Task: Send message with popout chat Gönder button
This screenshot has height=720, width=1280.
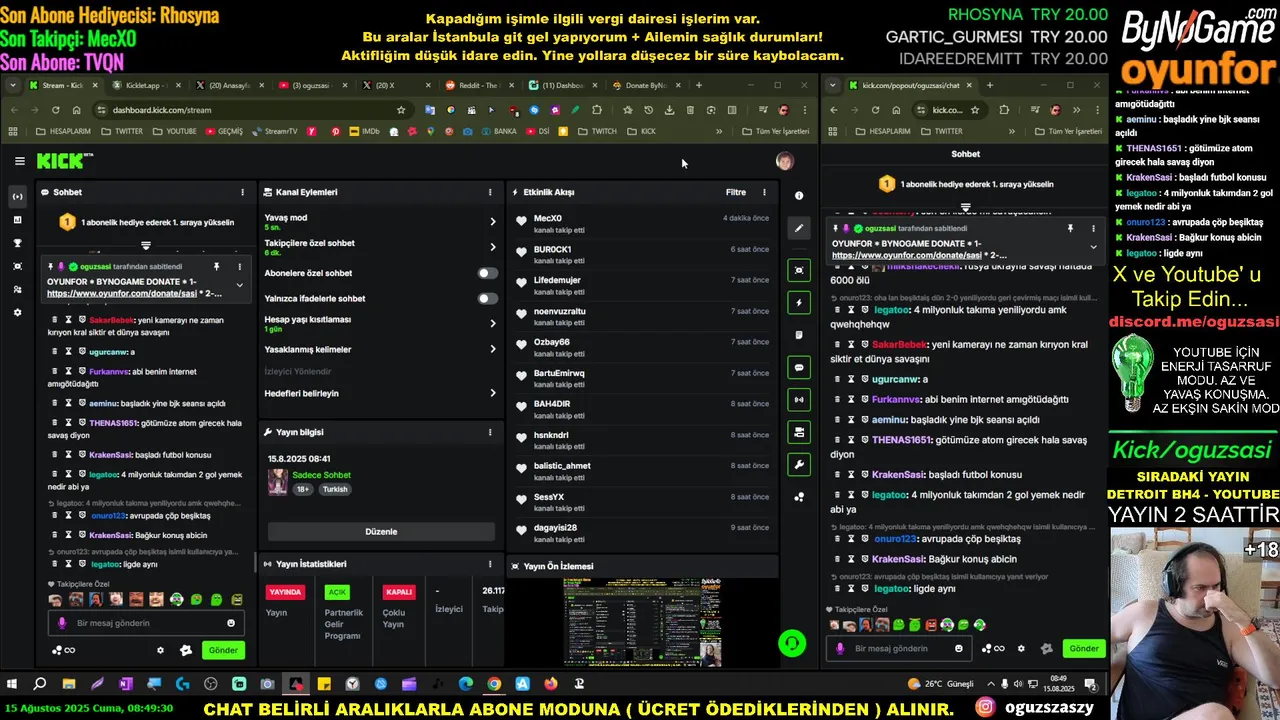Action: [x=1084, y=648]
